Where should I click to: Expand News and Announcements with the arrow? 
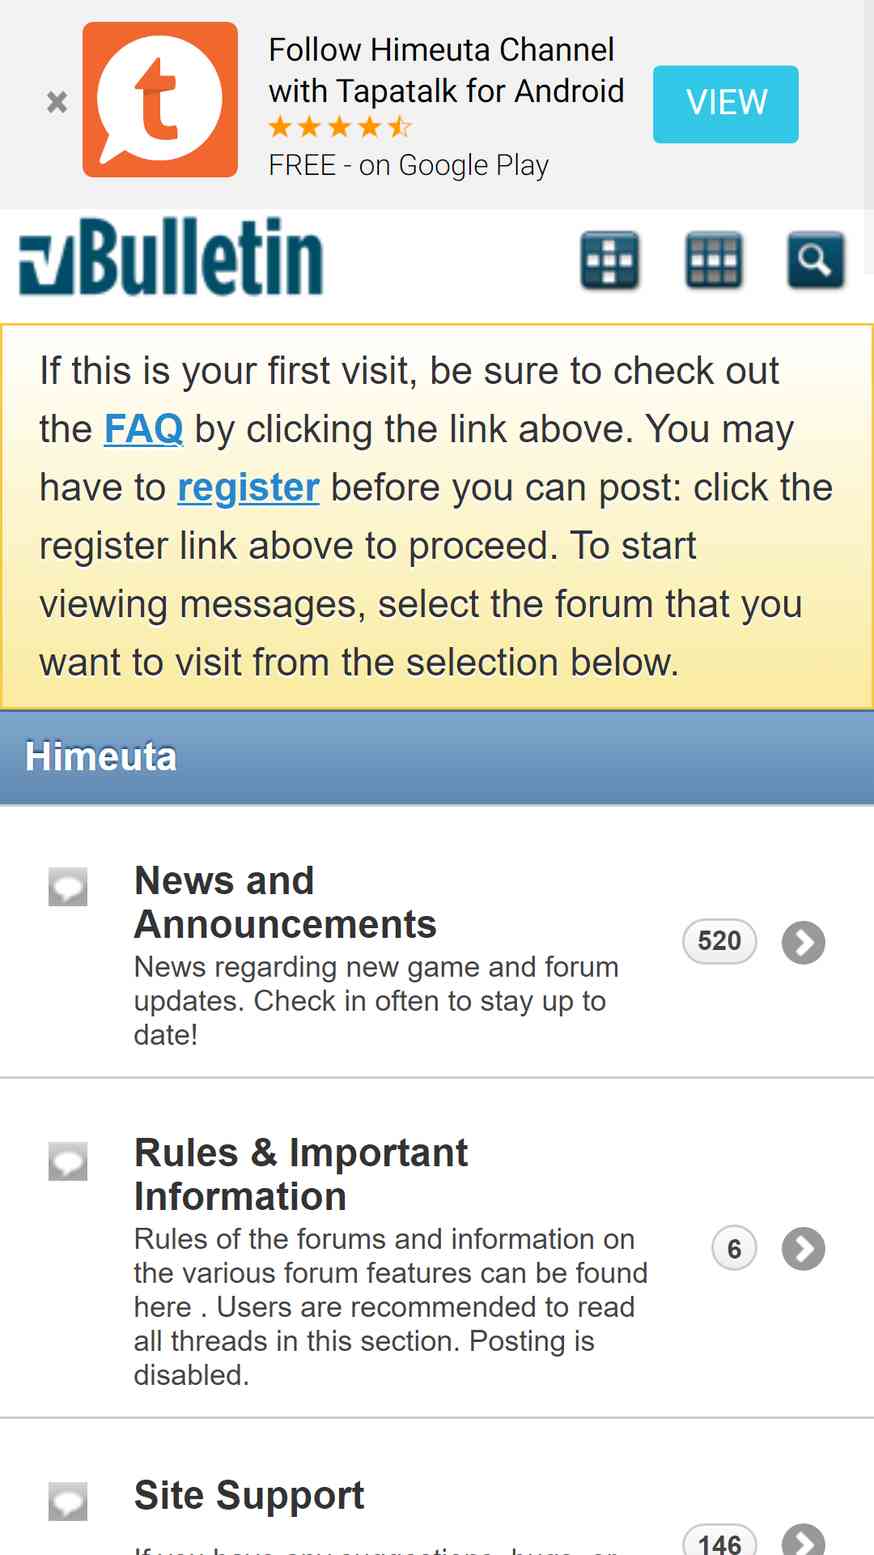click(803, 942)
